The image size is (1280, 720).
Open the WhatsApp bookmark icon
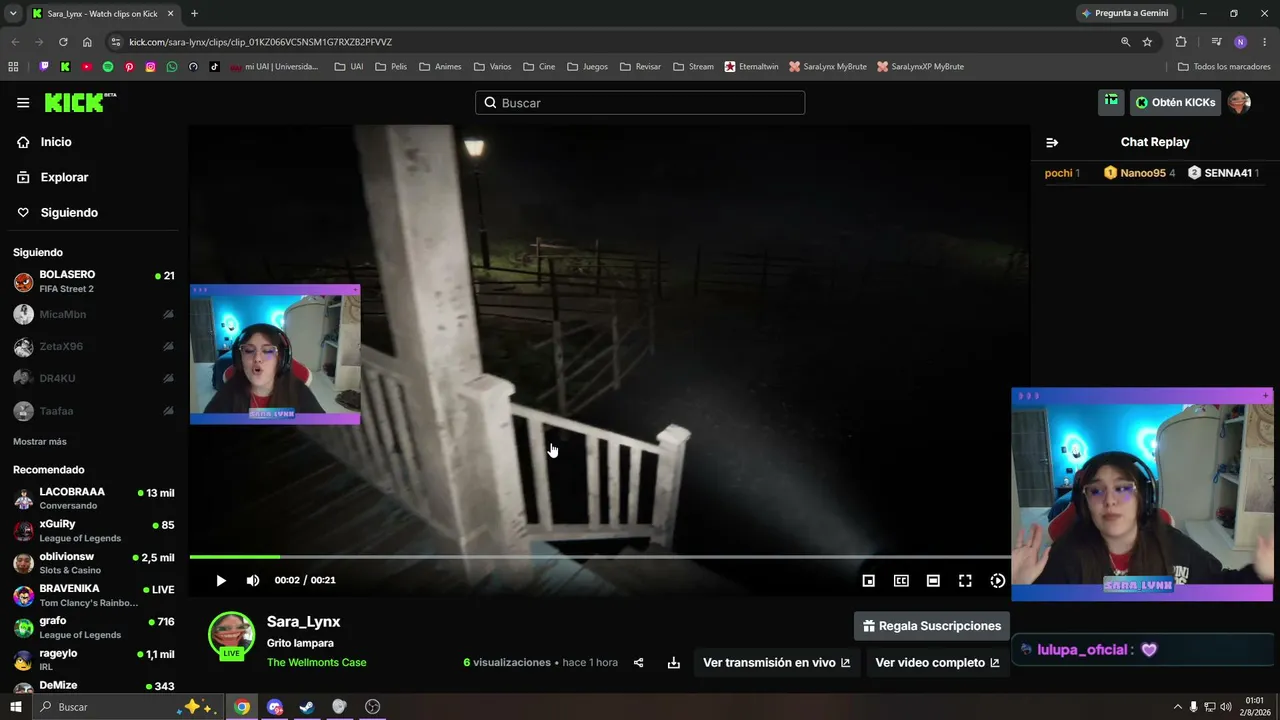pos(172,67)
